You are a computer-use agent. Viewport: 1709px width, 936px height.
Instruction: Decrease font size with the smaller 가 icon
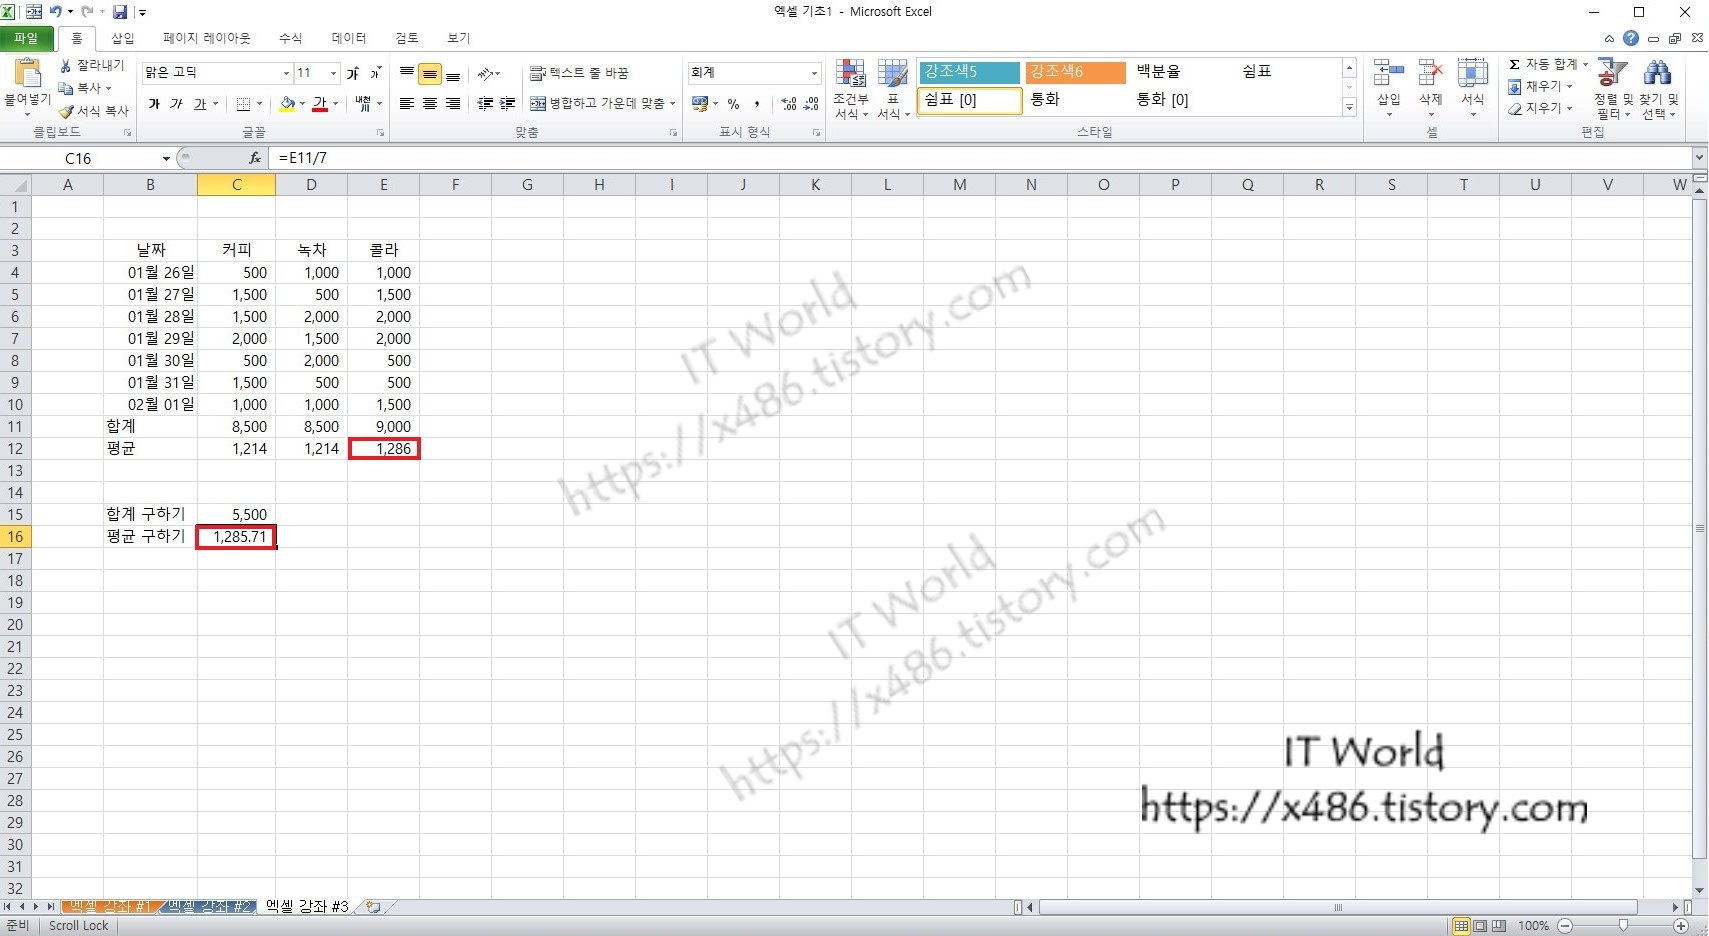[375, 73]
